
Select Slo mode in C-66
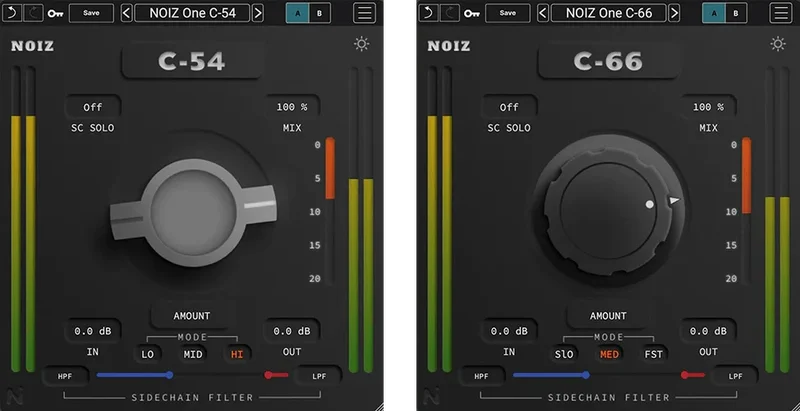(x=564, y=354)
